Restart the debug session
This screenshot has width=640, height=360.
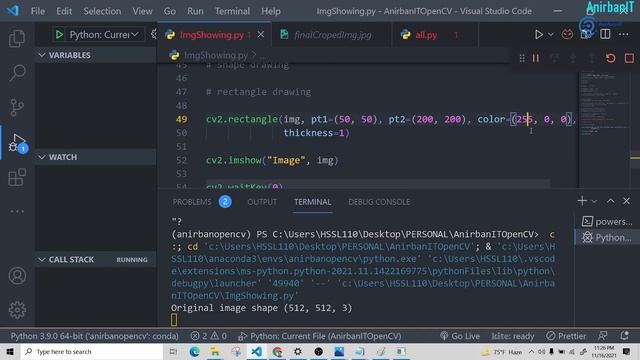tap(611, 58)
